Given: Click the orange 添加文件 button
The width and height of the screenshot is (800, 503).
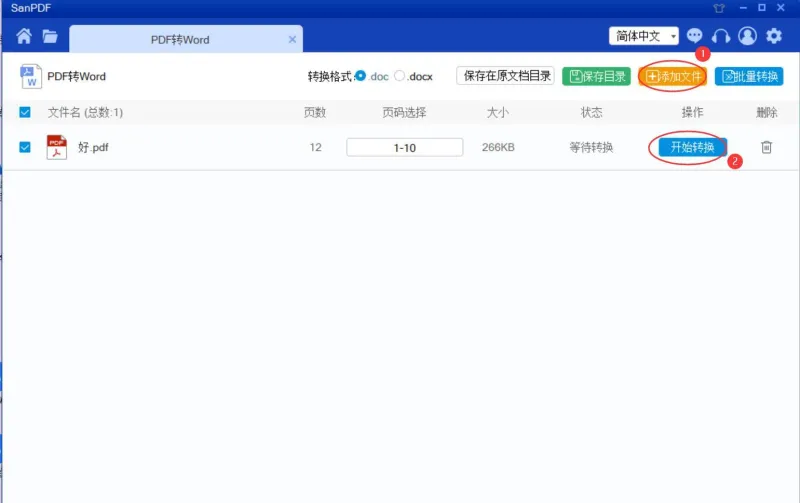Looking at the screenshot, I should click(672, 77).
